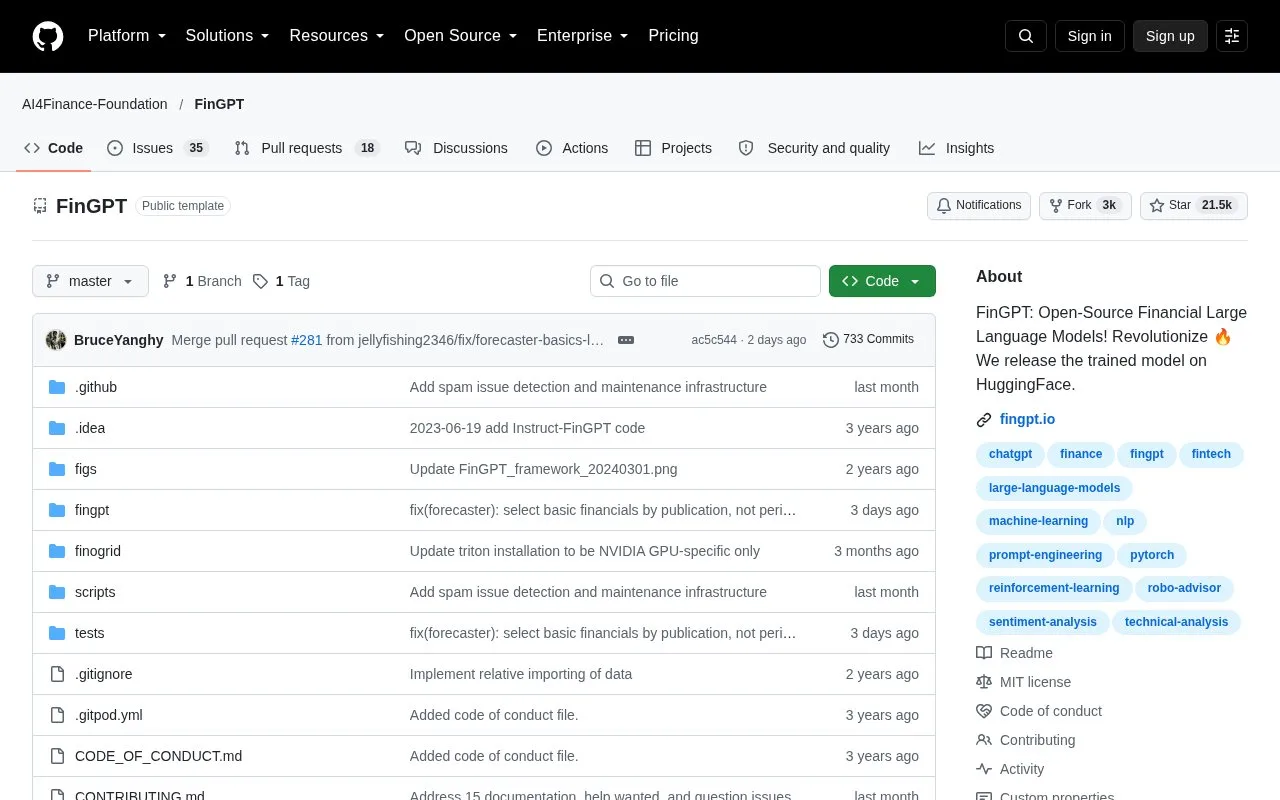Open pull request #281 link
This screenshot has width=1280, height=800.
(307, 340)
